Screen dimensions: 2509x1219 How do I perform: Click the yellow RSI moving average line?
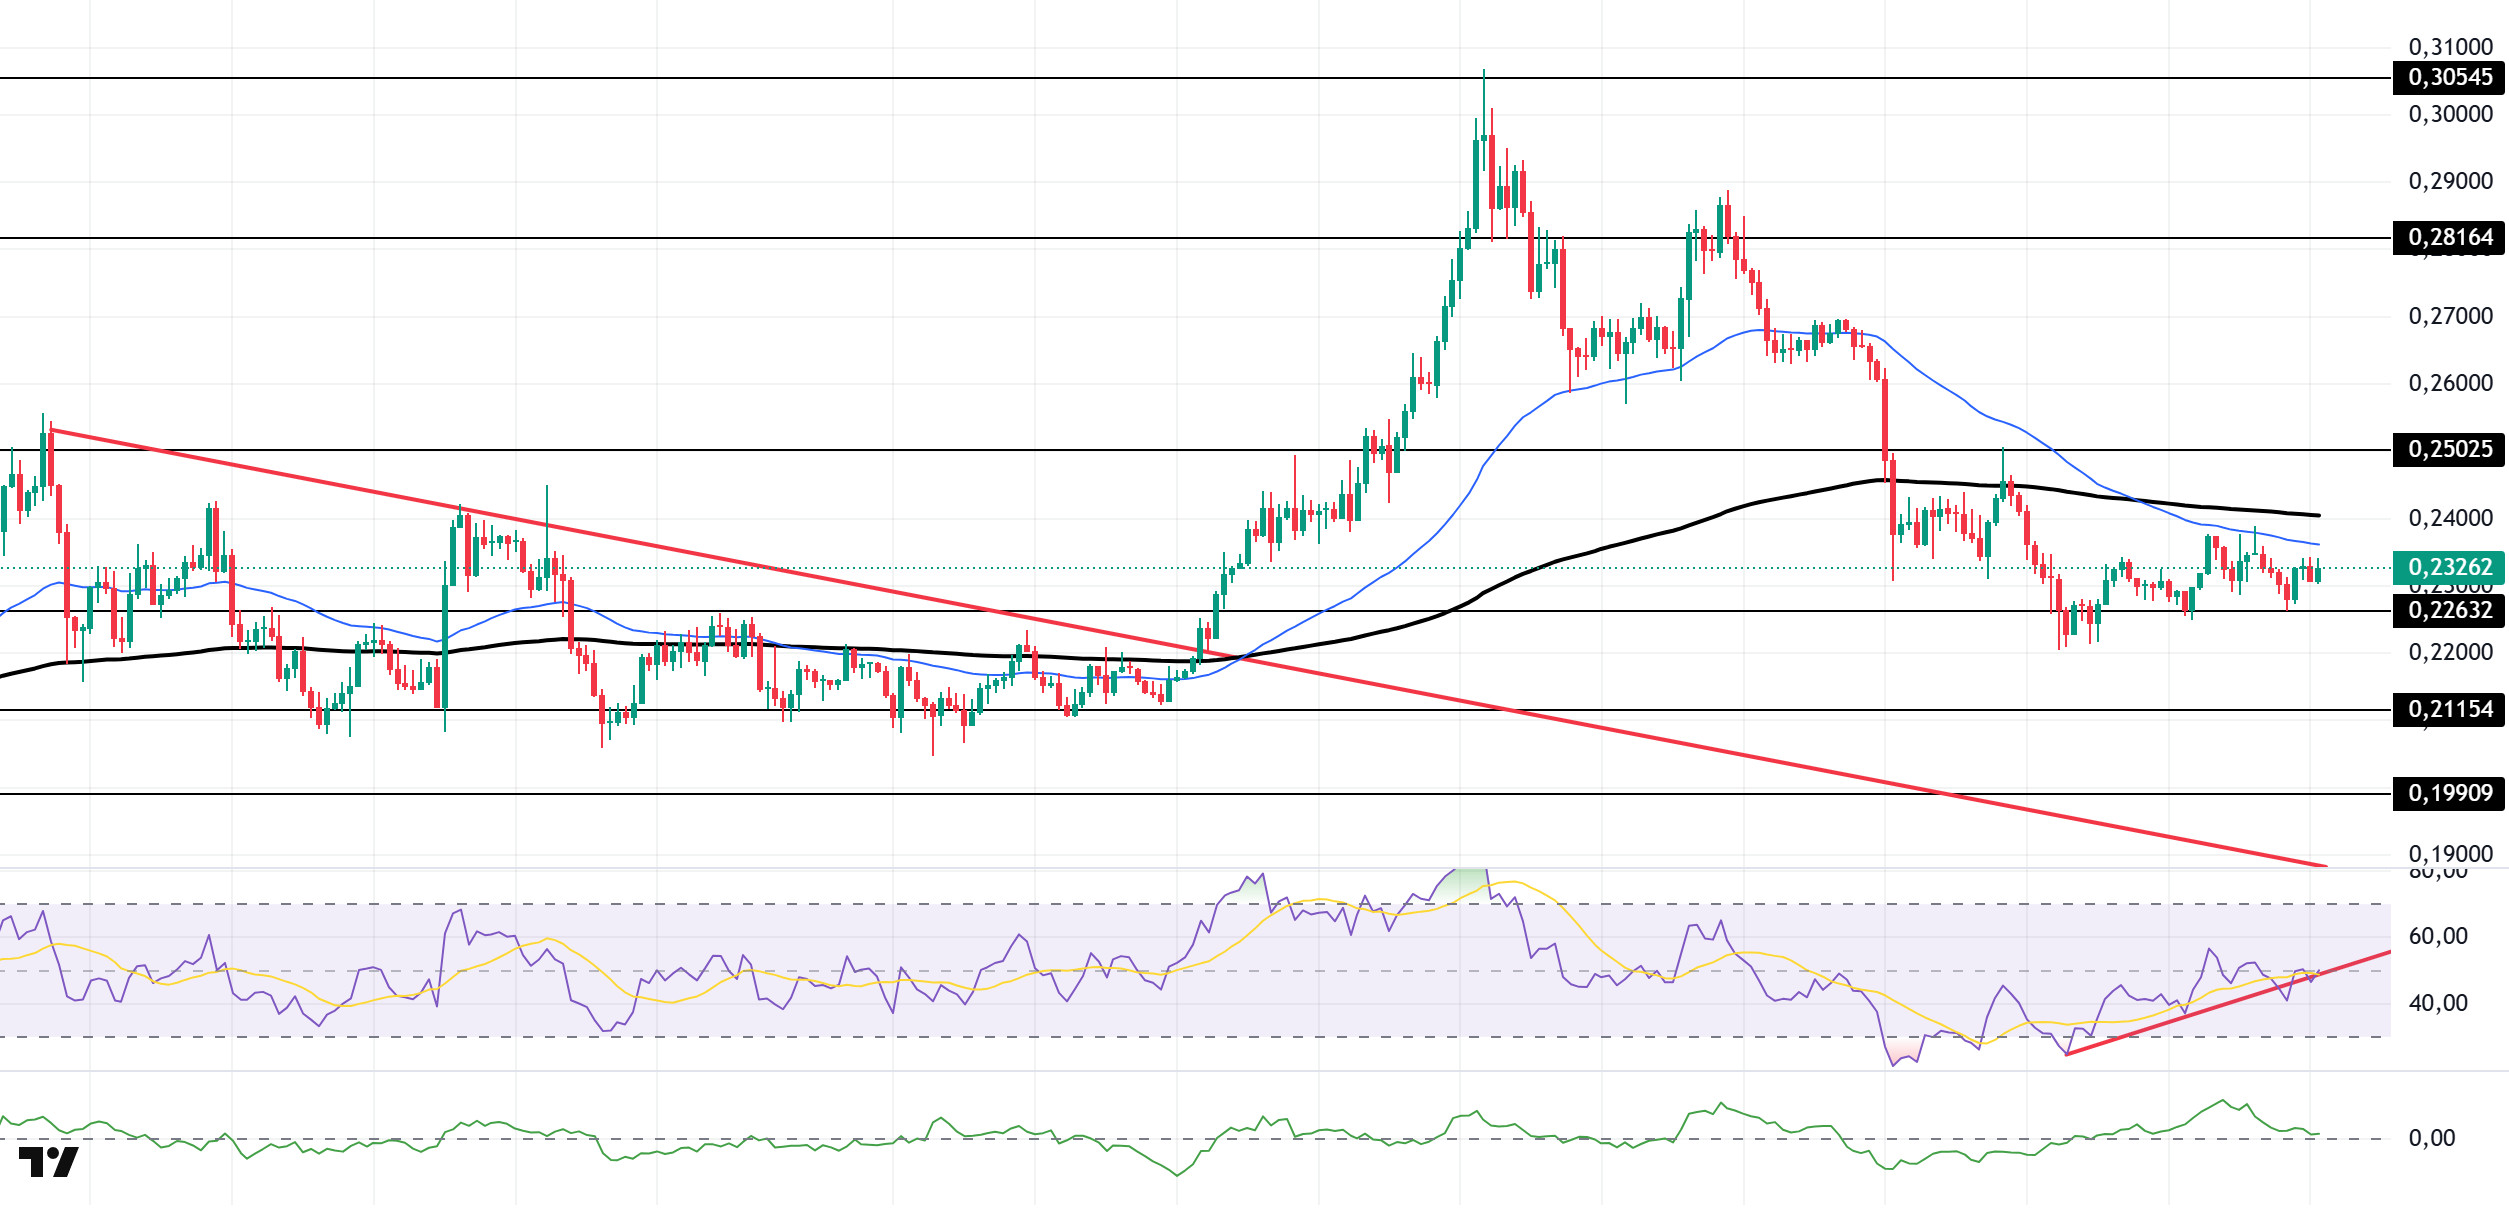tap(1580, 925)
